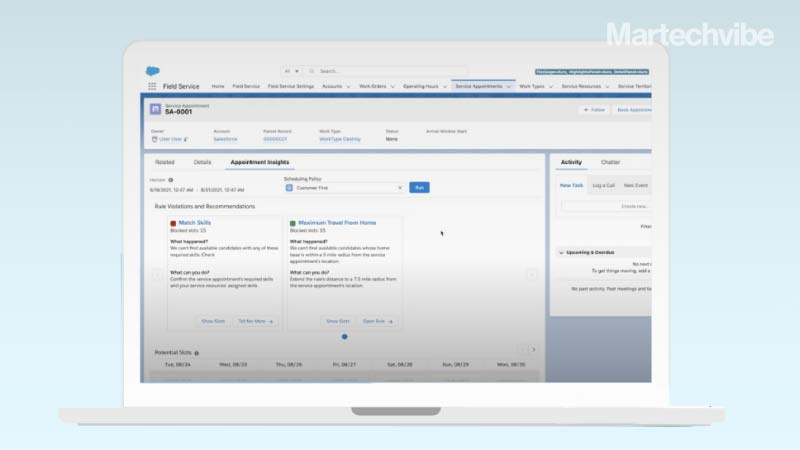
Task: Click into the global Search field
Action: tap(386, 71)
